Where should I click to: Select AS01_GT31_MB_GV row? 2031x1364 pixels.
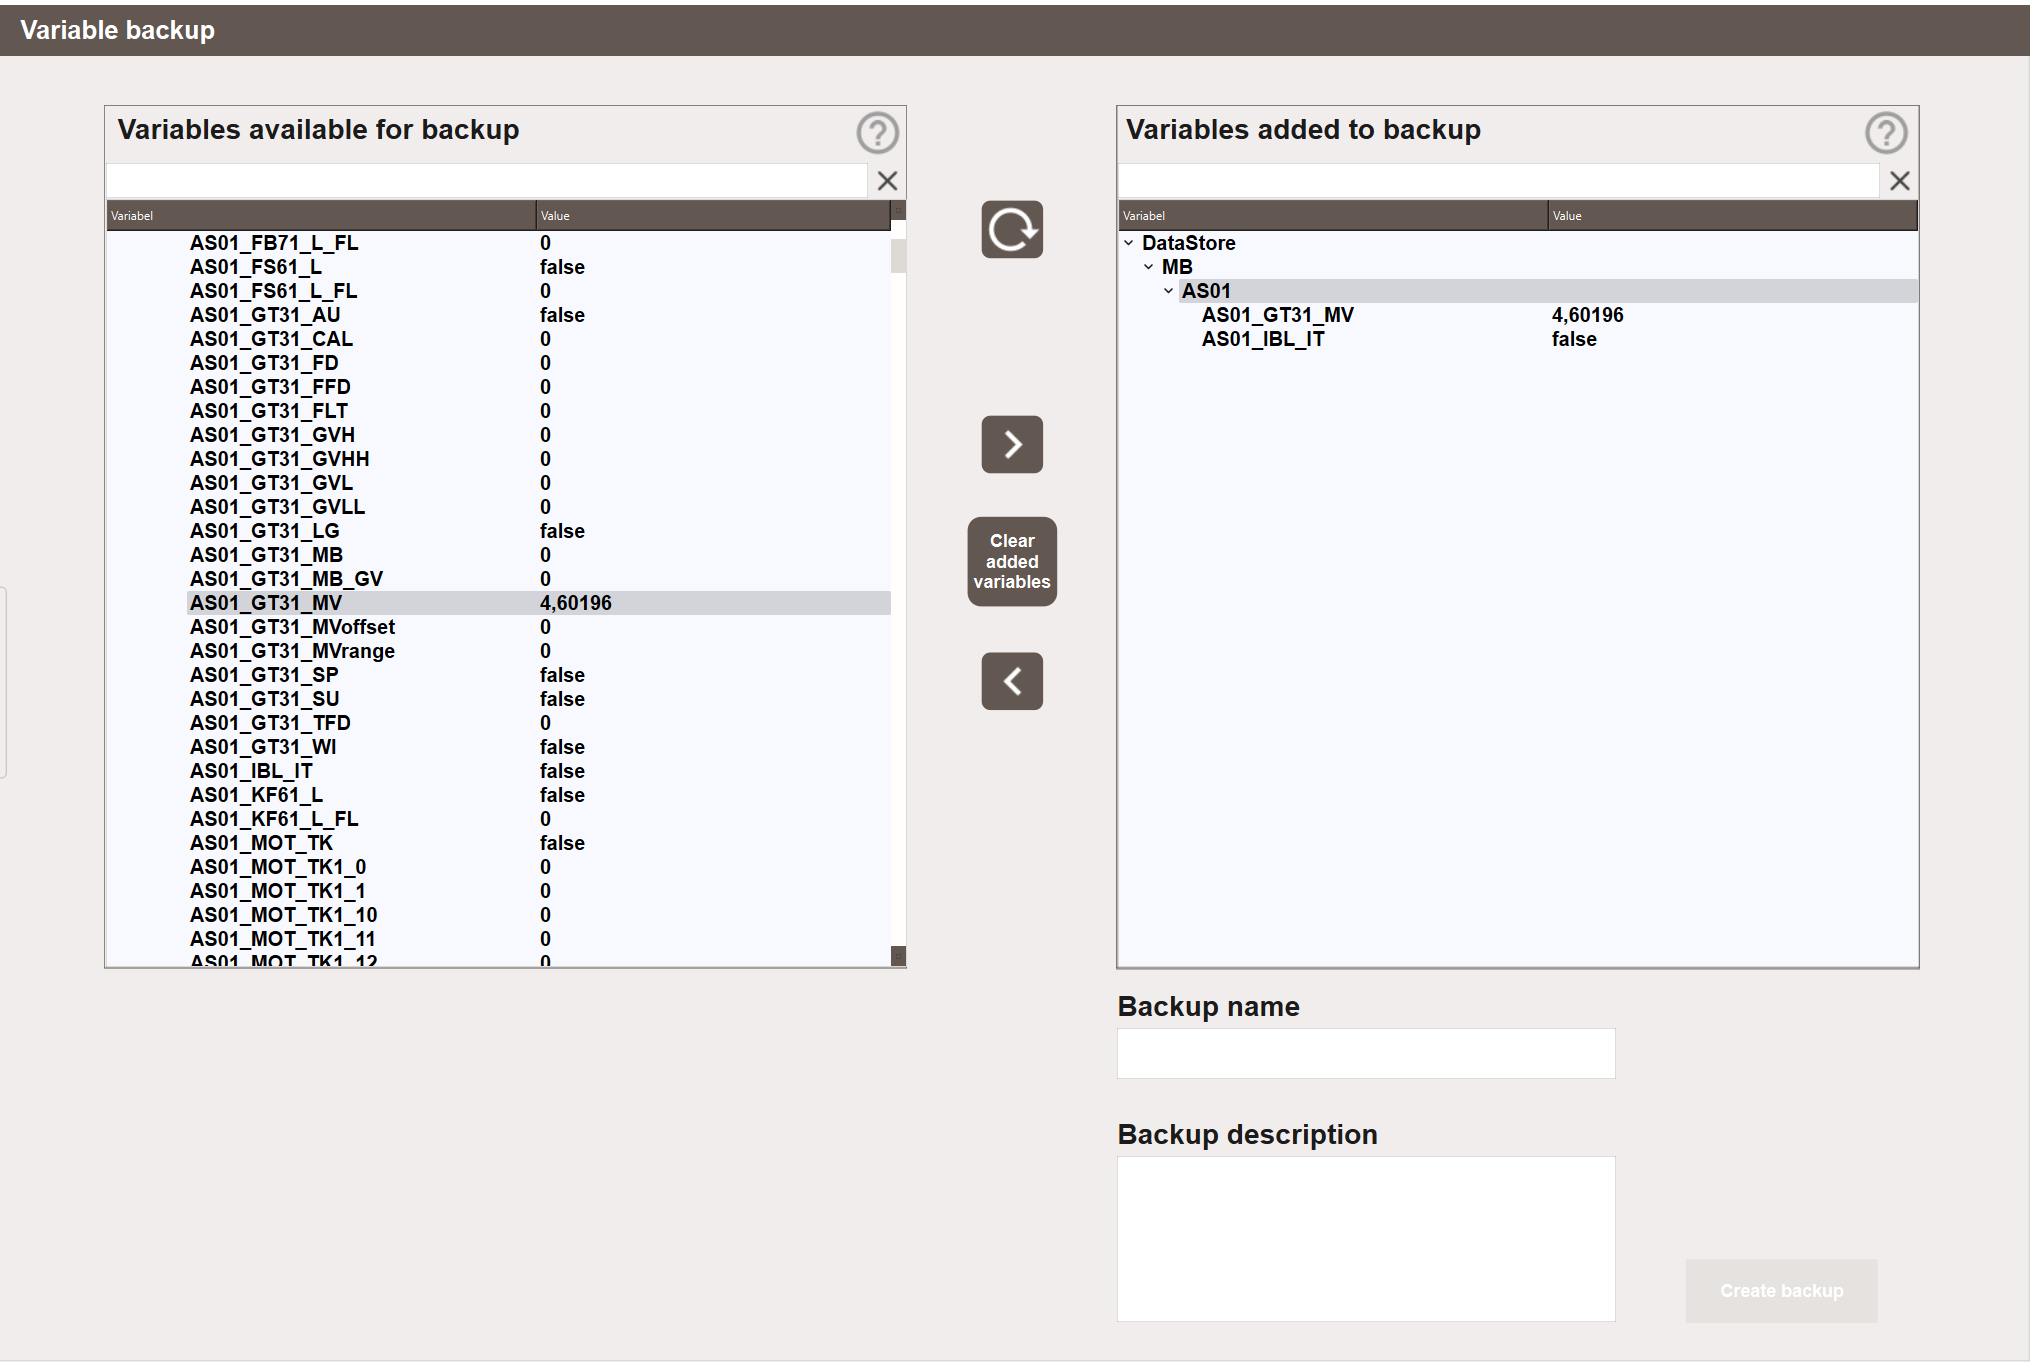(538, 579)
